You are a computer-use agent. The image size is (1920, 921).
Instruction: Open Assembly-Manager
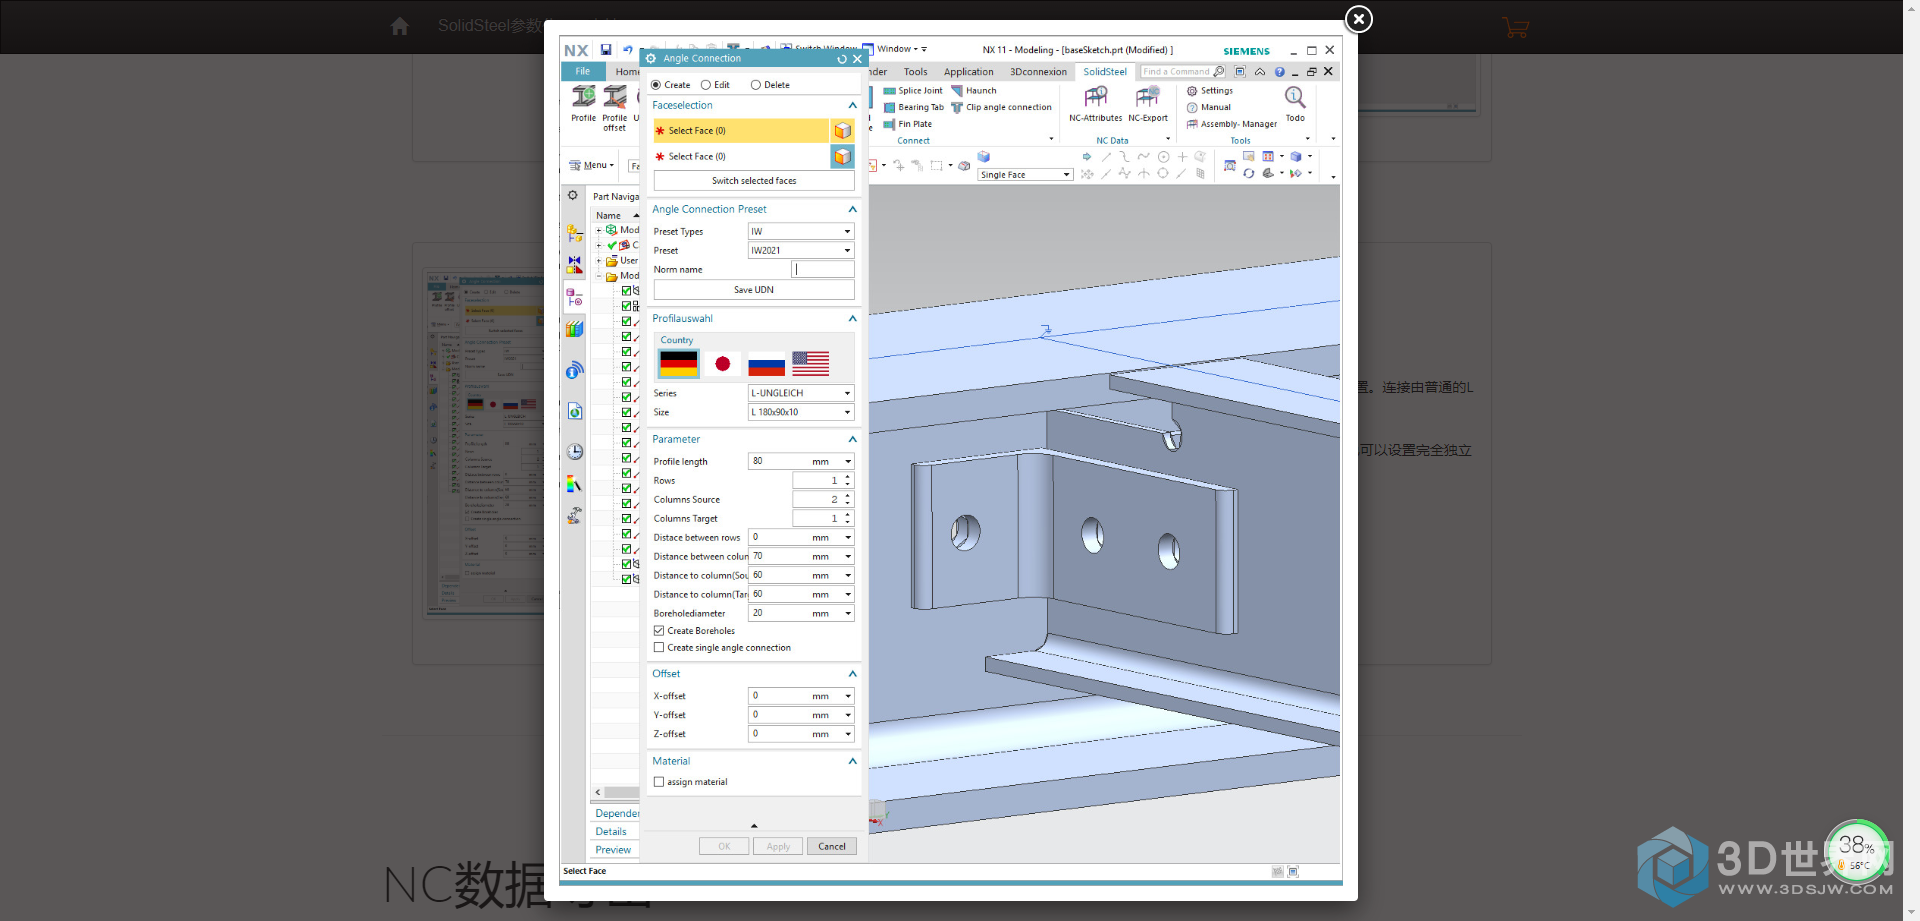click(x=1232, y=125)
